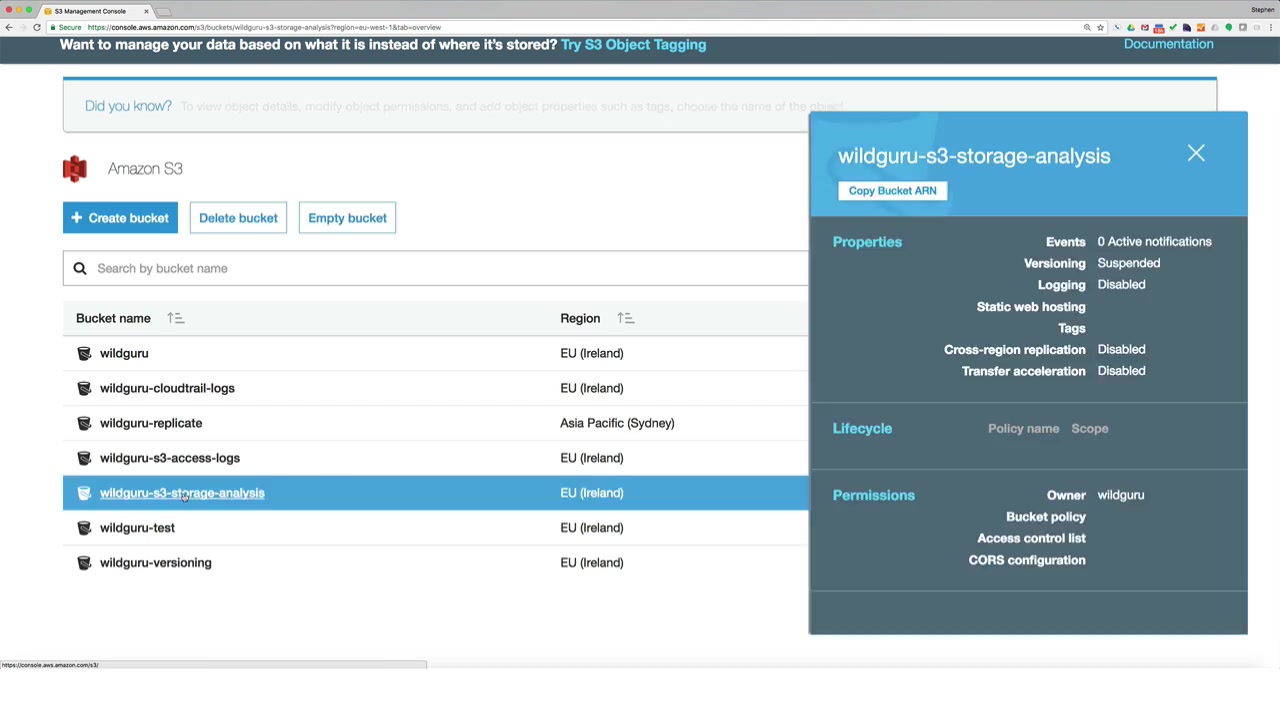
Task: Open the wildguru-s3-access-logs bucket
Action: tap(170, 458)
